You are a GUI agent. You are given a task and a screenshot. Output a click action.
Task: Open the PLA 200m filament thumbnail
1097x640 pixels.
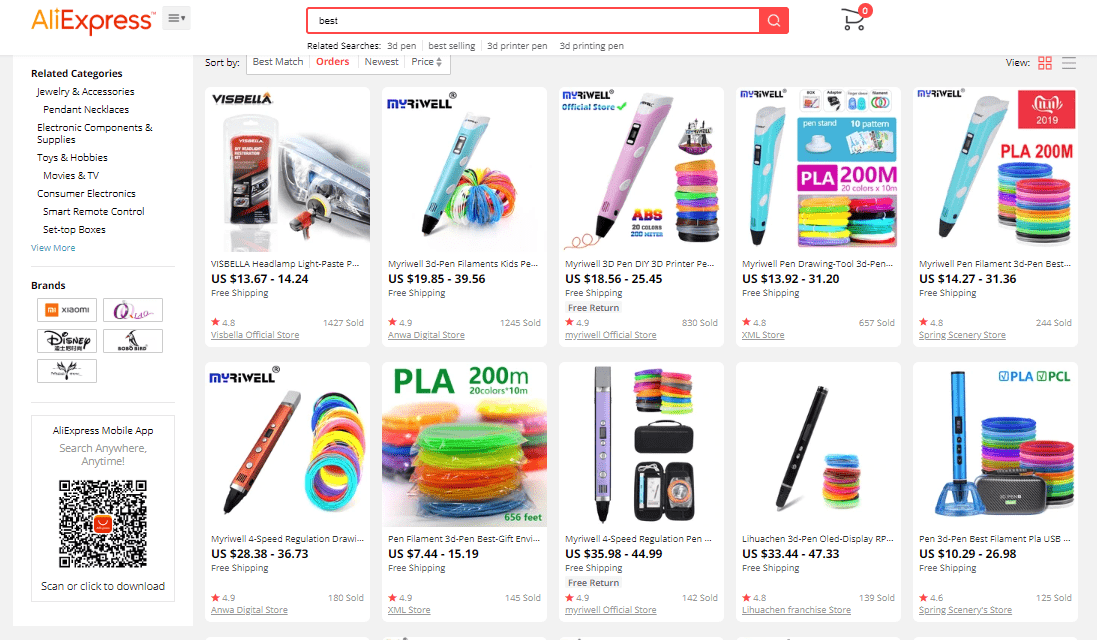coord(465,444)
